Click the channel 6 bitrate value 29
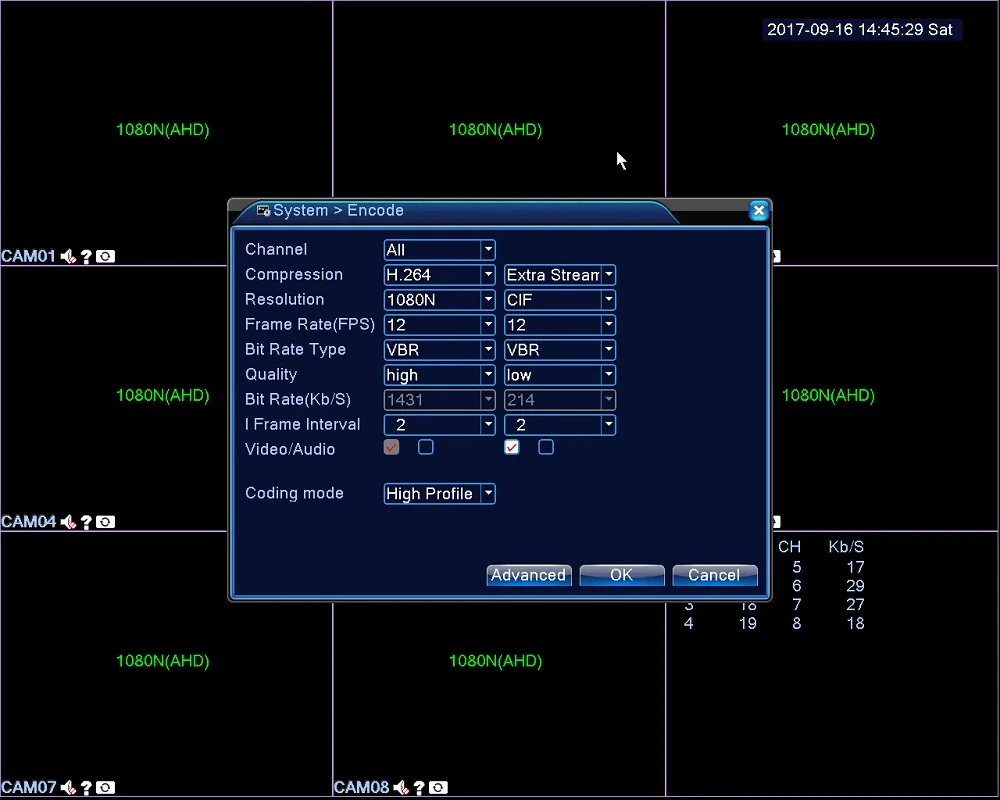This screenshot has height=800, width=1000. (855, 586)
